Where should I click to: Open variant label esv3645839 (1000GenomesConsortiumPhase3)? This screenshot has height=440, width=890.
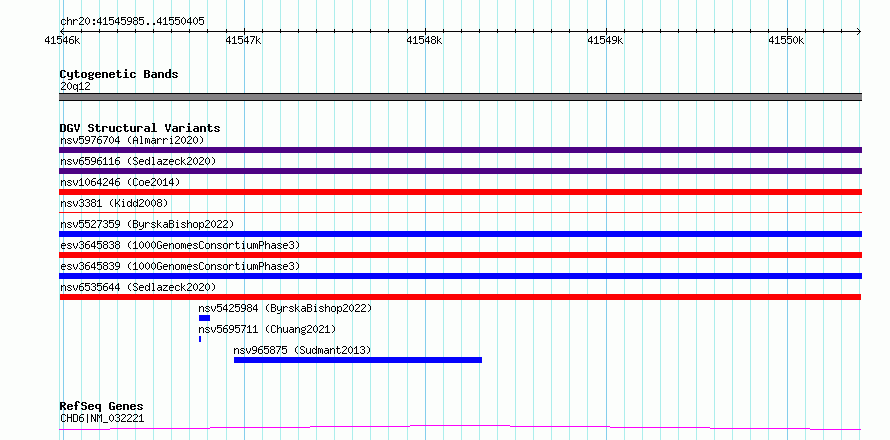[180, 266]
